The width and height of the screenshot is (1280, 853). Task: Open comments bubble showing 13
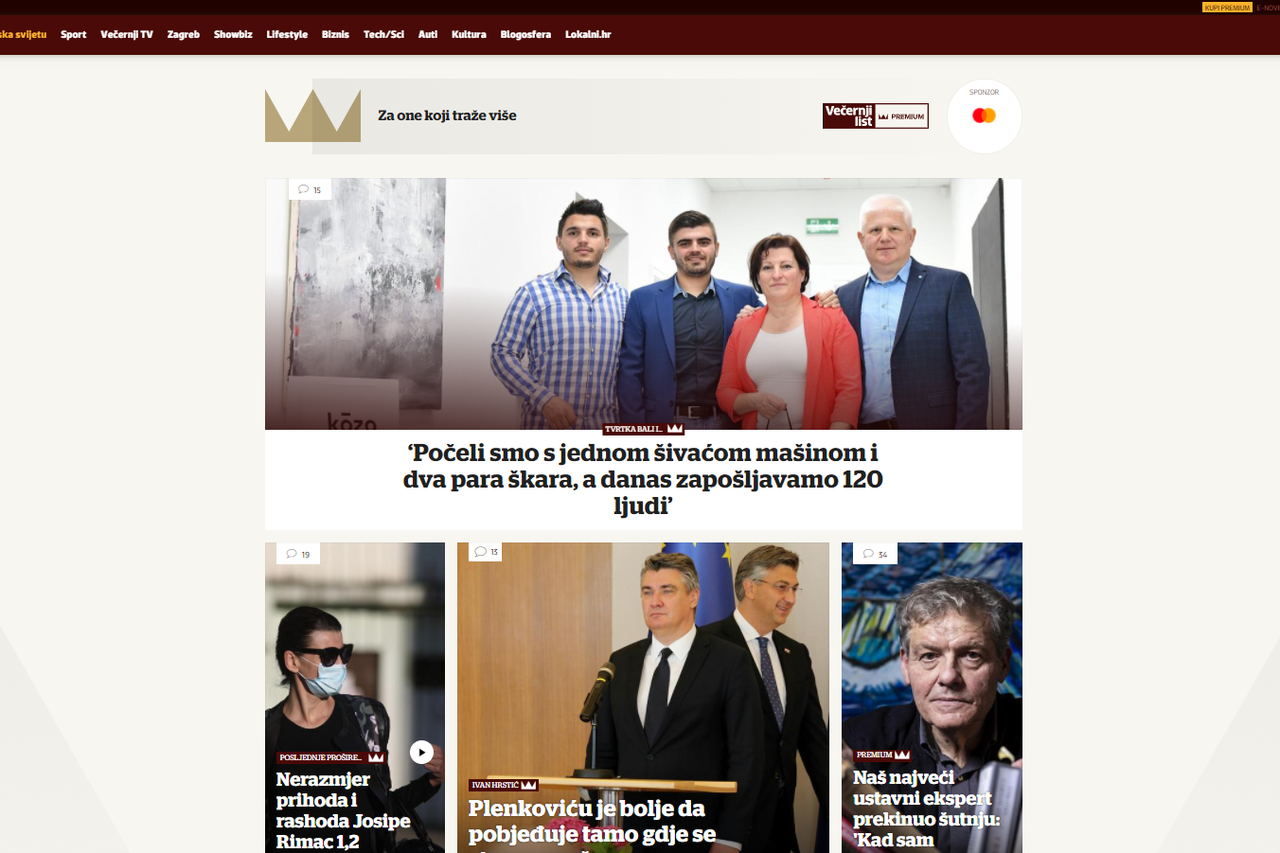pyautogui.click(x=486, y=552)
